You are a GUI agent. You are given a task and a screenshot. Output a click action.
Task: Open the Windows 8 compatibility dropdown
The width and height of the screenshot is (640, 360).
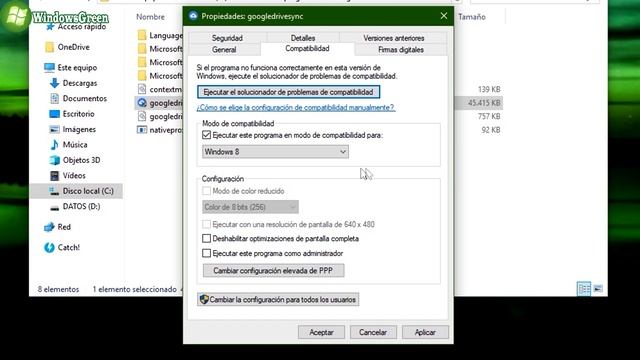click(276, 152)
